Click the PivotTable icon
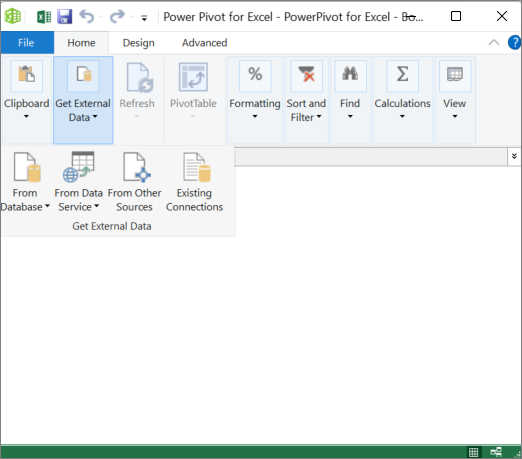This screenshot has height=459, width=522. point(193,77)
